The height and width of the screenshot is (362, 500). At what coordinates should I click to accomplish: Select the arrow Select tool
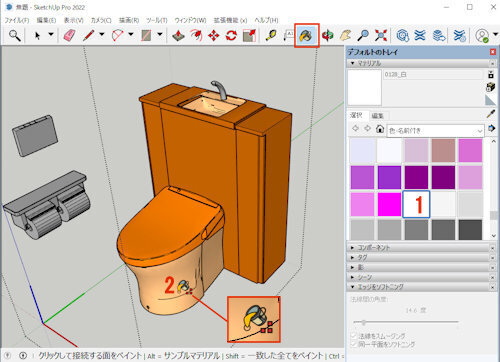click(38, 35)
